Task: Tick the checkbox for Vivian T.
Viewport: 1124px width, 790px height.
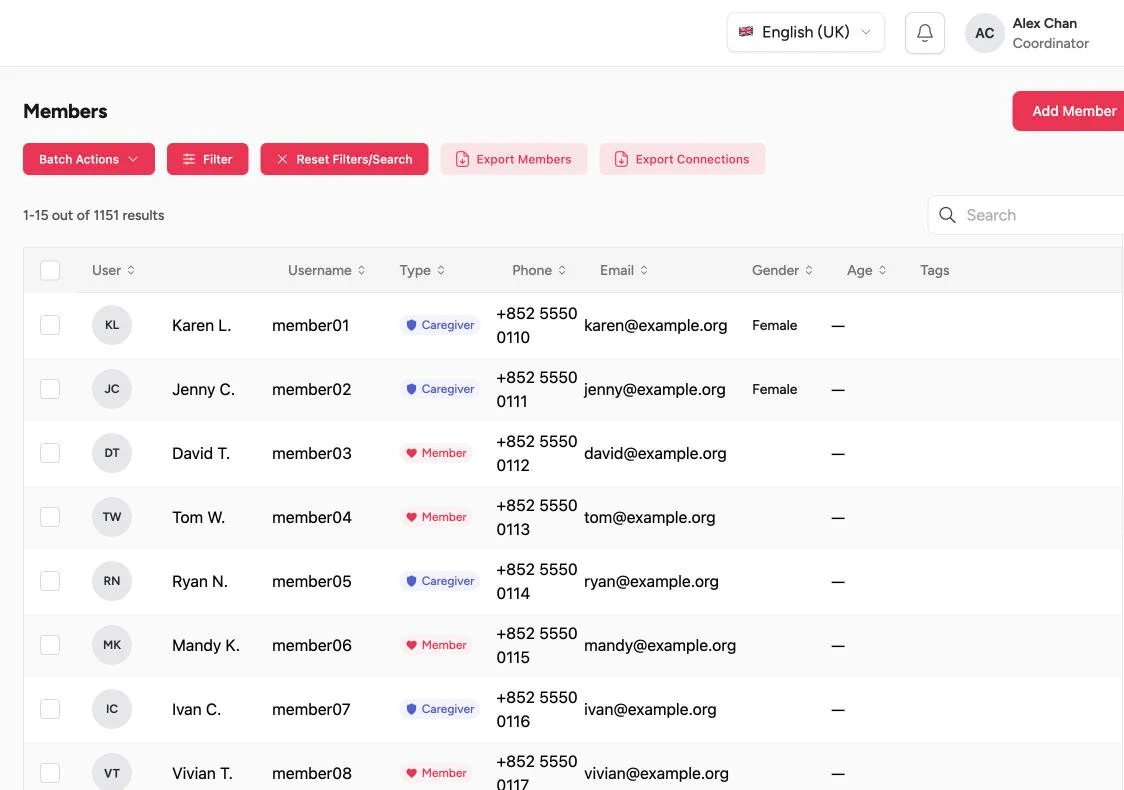Action: pyautogui.click(x=50, y=773)
